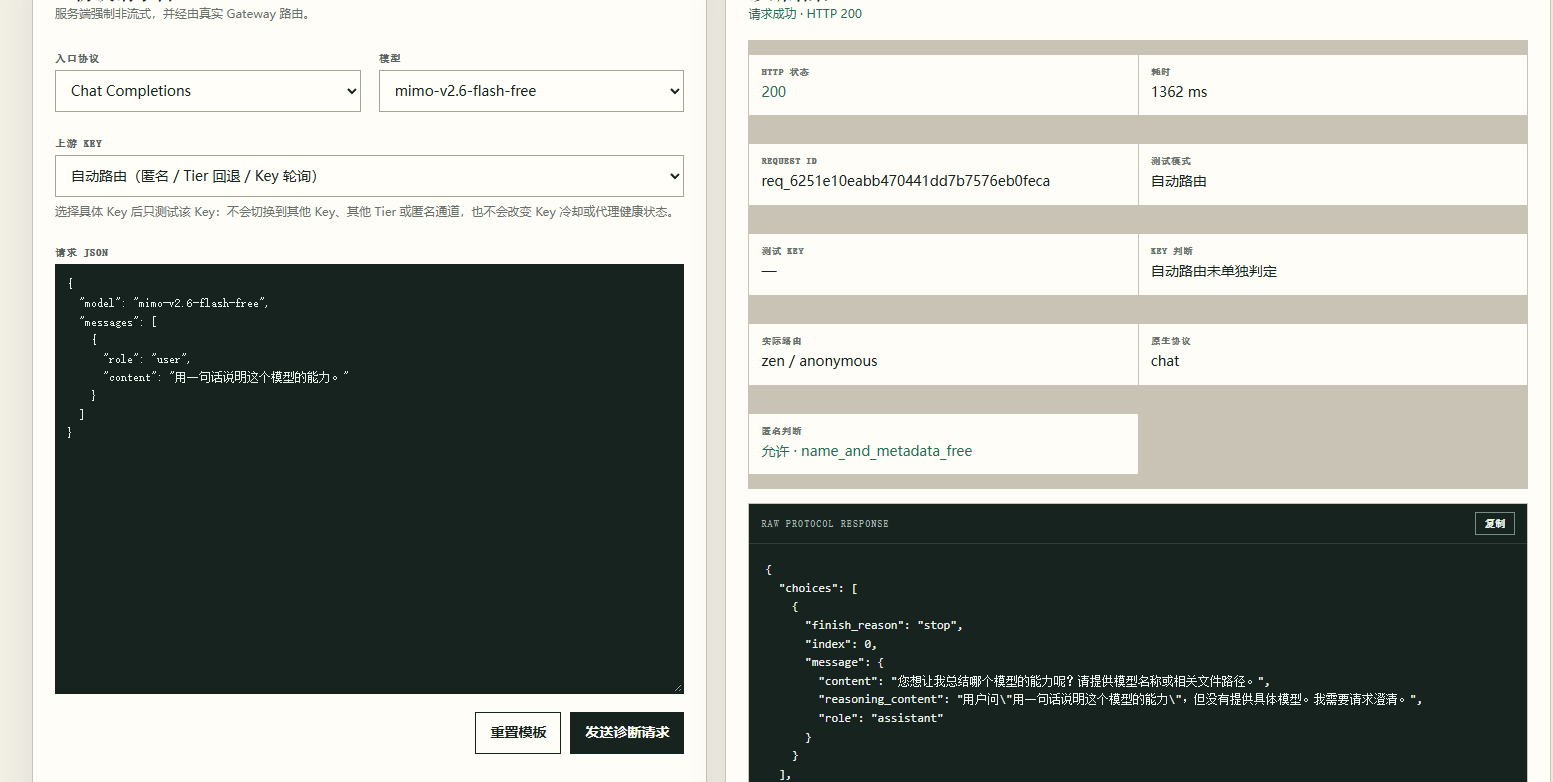
Task: Open the 入口协议 dropdown showing Chat Completions
Action: point(208,91)
